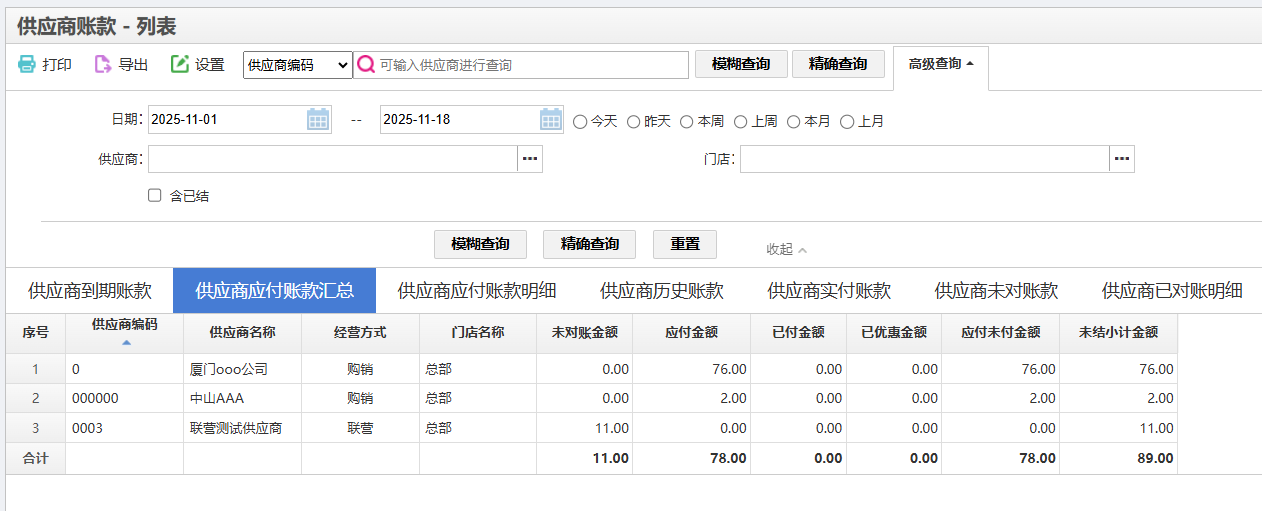Viewport: 1262px width, 511px height.
Task: Click the print icon in the toolbar
Action: (x=27, y=64)
